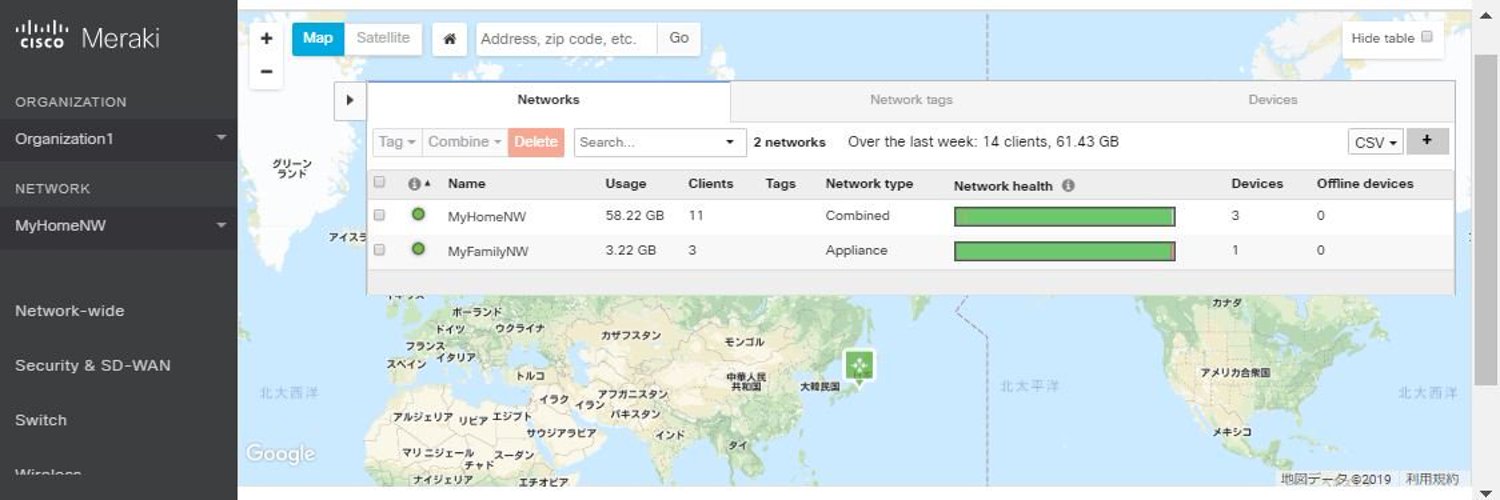Zoom out on the map with minus

pos(266,71)
